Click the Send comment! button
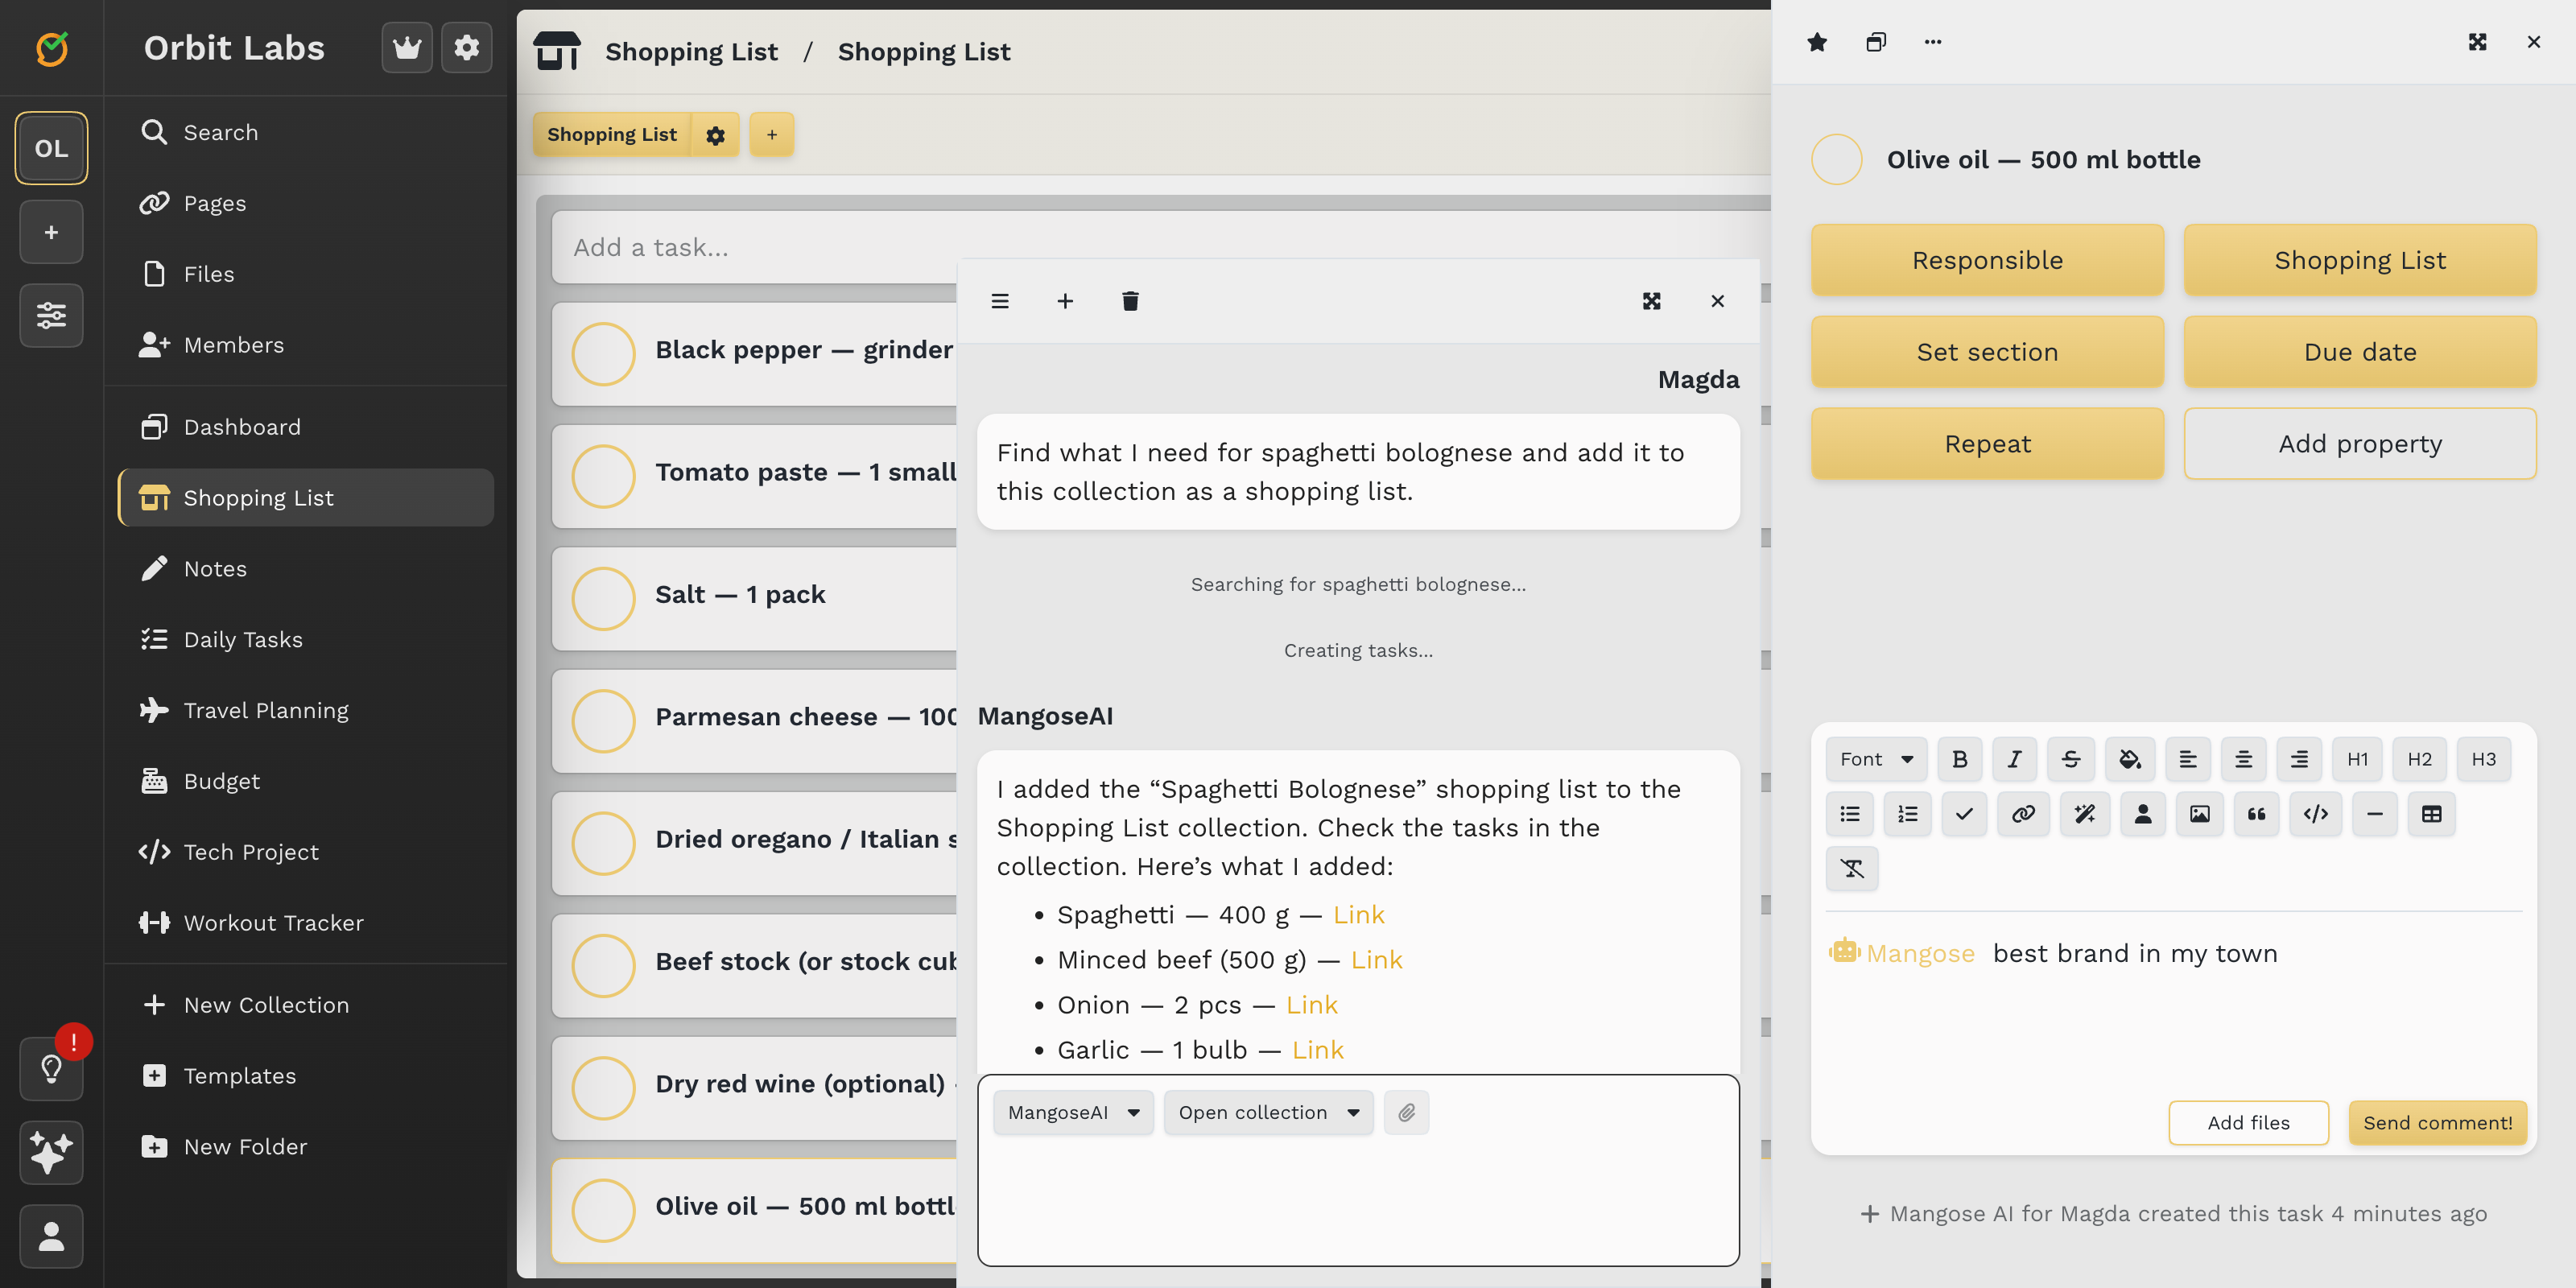The height and width of the screenshot is (1288, 2576). [x=2436, y=1122]
